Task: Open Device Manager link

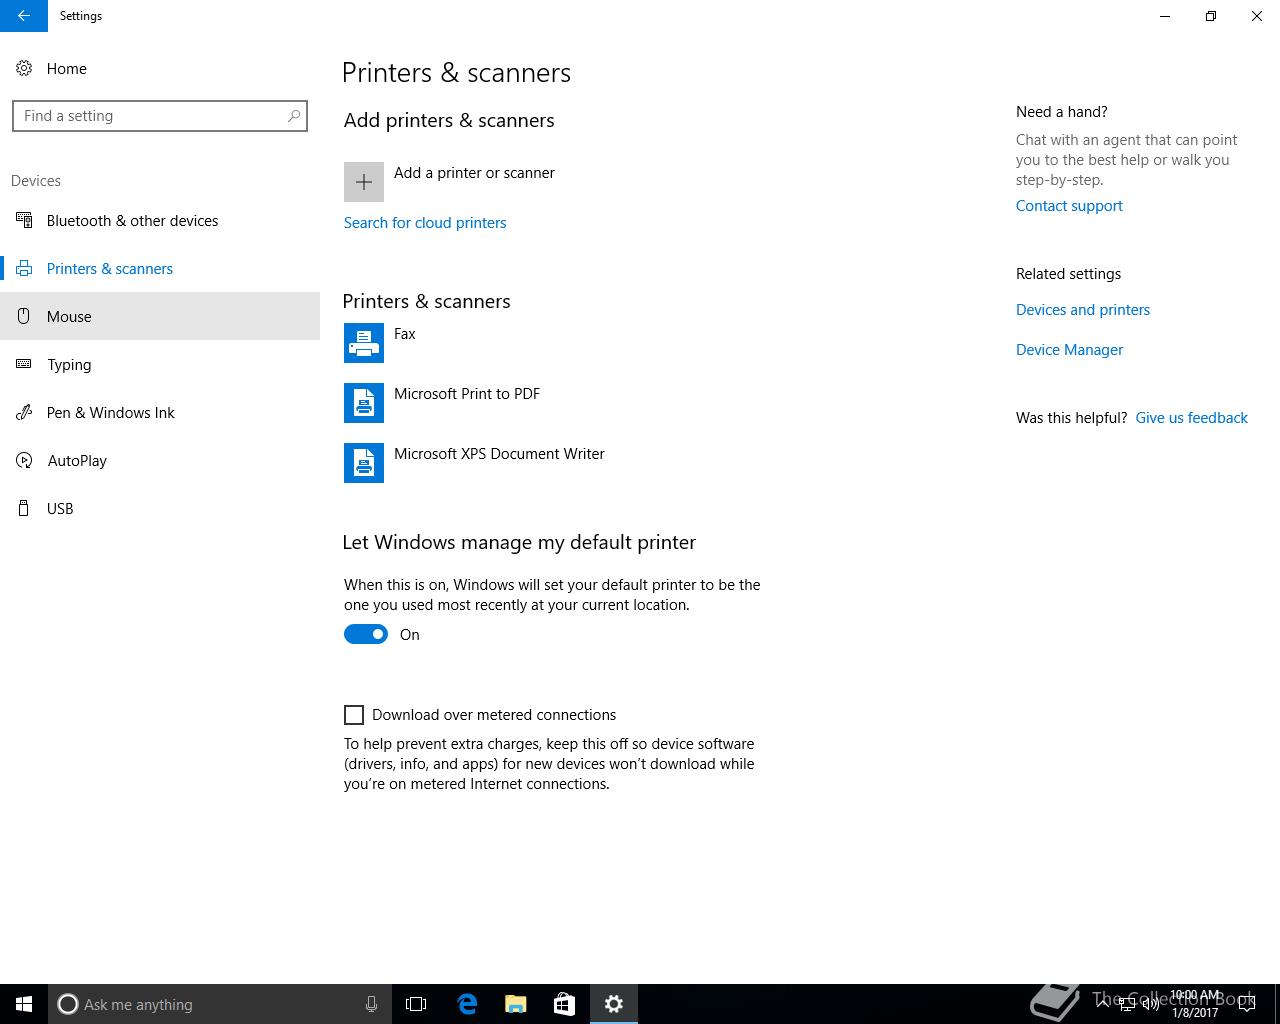Action: tap(1069, 349)
